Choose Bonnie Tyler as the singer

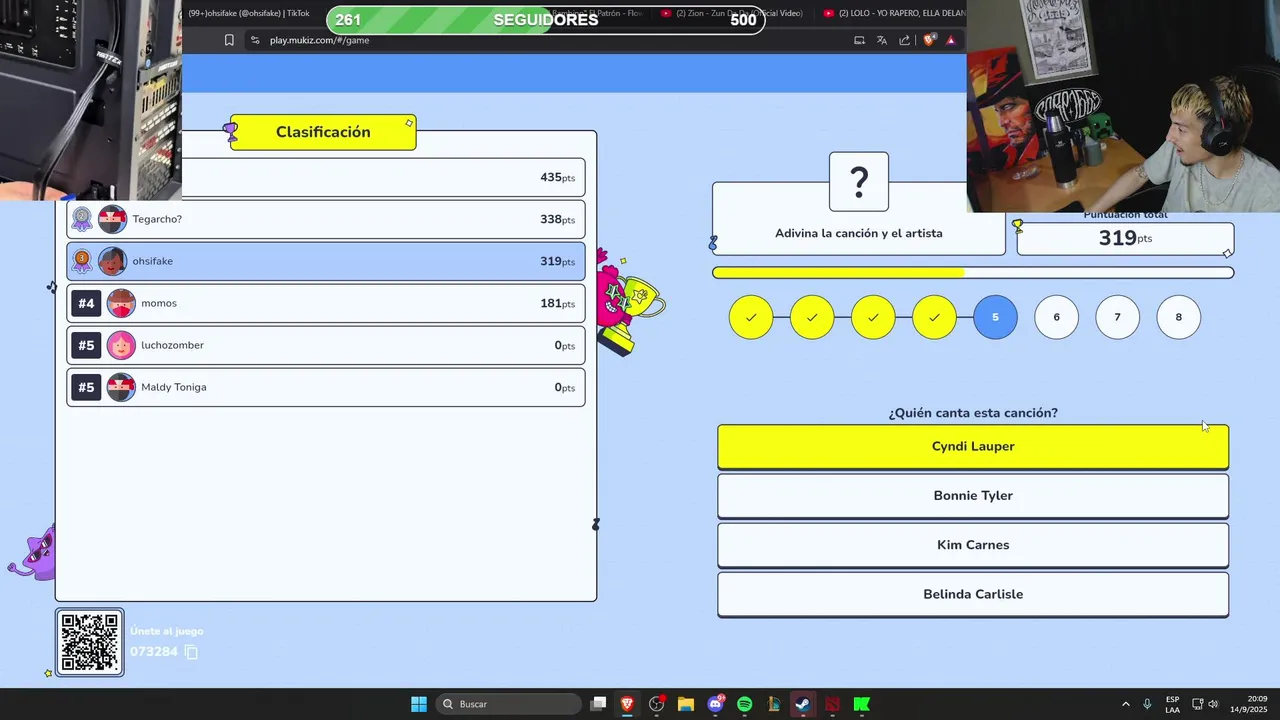972,495
